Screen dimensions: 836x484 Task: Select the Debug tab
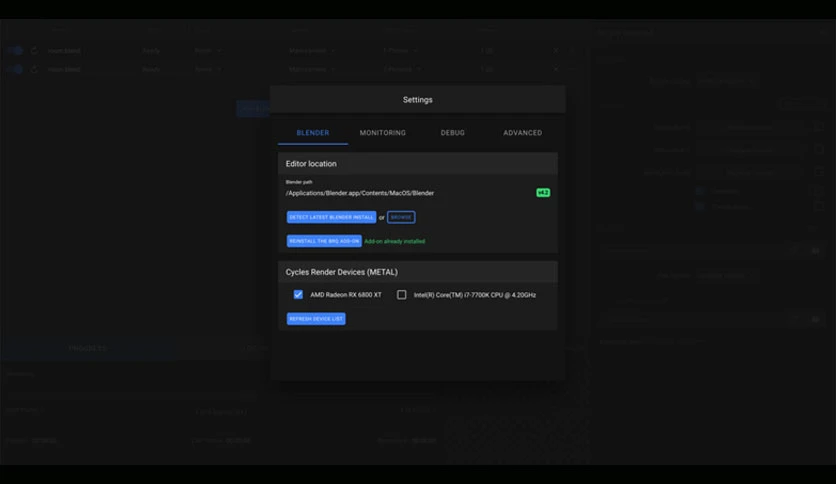(x=453, y=133)
